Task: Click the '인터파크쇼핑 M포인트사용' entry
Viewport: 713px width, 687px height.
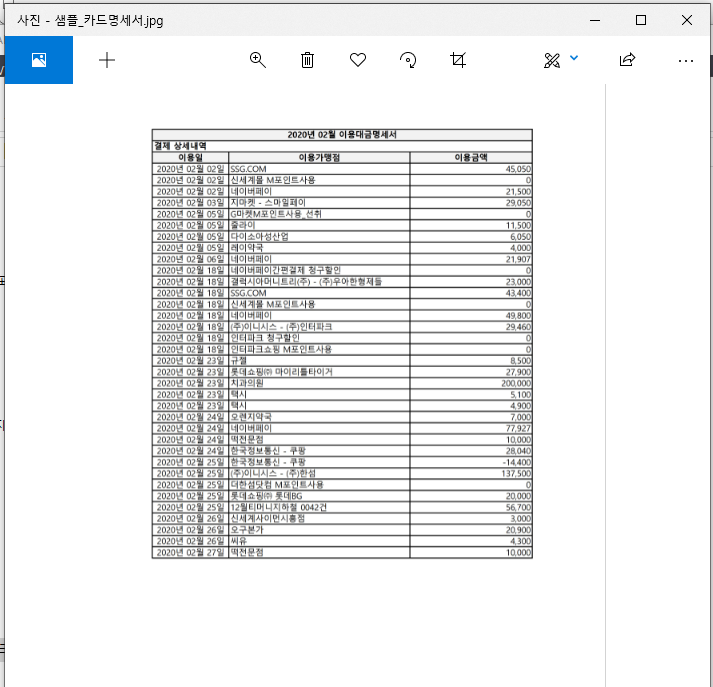Action: [281, 349]
